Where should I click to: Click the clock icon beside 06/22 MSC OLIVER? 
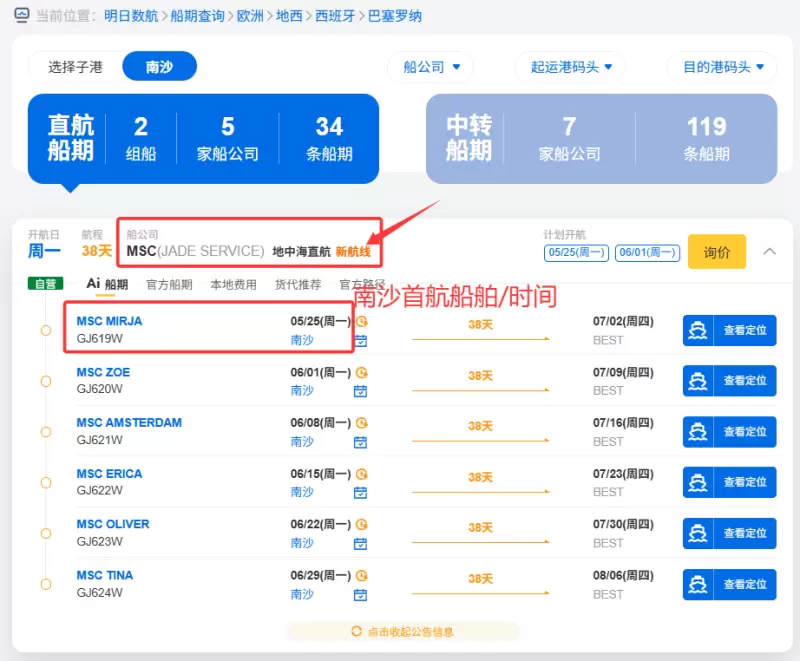(362, 524)
